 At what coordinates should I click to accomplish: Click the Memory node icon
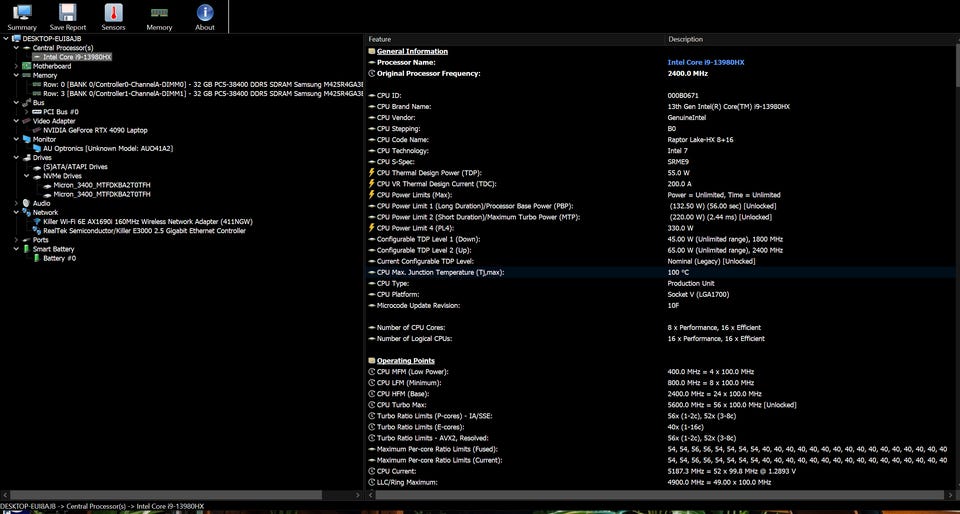coord(26,75)
